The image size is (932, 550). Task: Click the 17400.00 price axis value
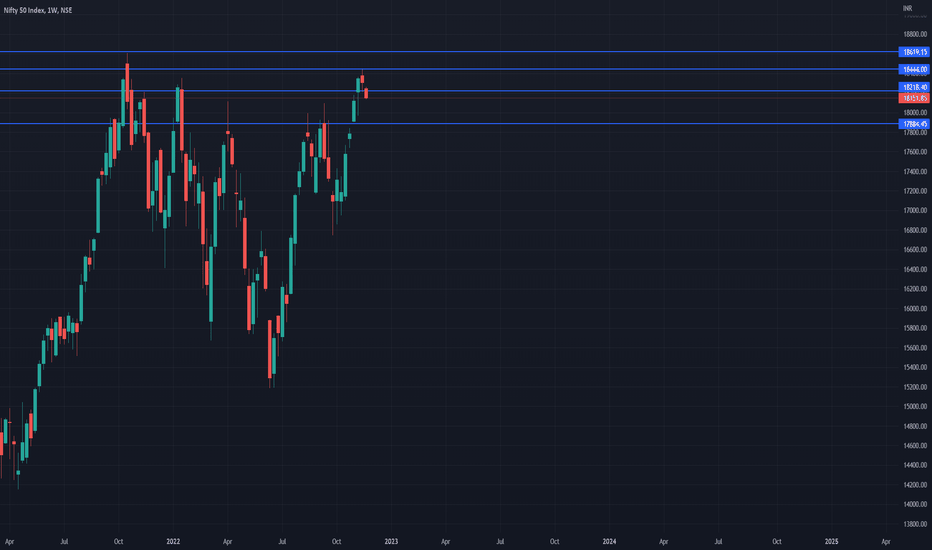(915, 172)
